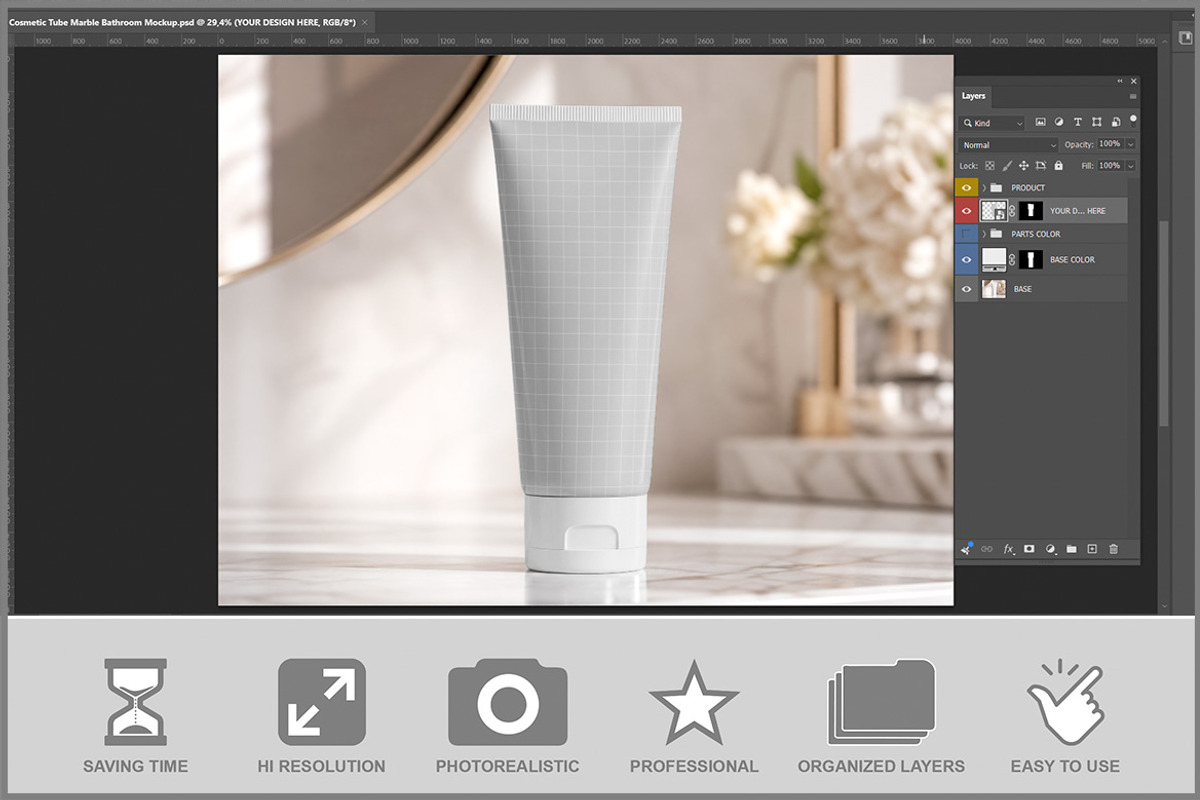Screen dimensions: 1200x800
Task: Click the PRODUCT group name
Action: pyautogui.click(x=1028, y=188)
